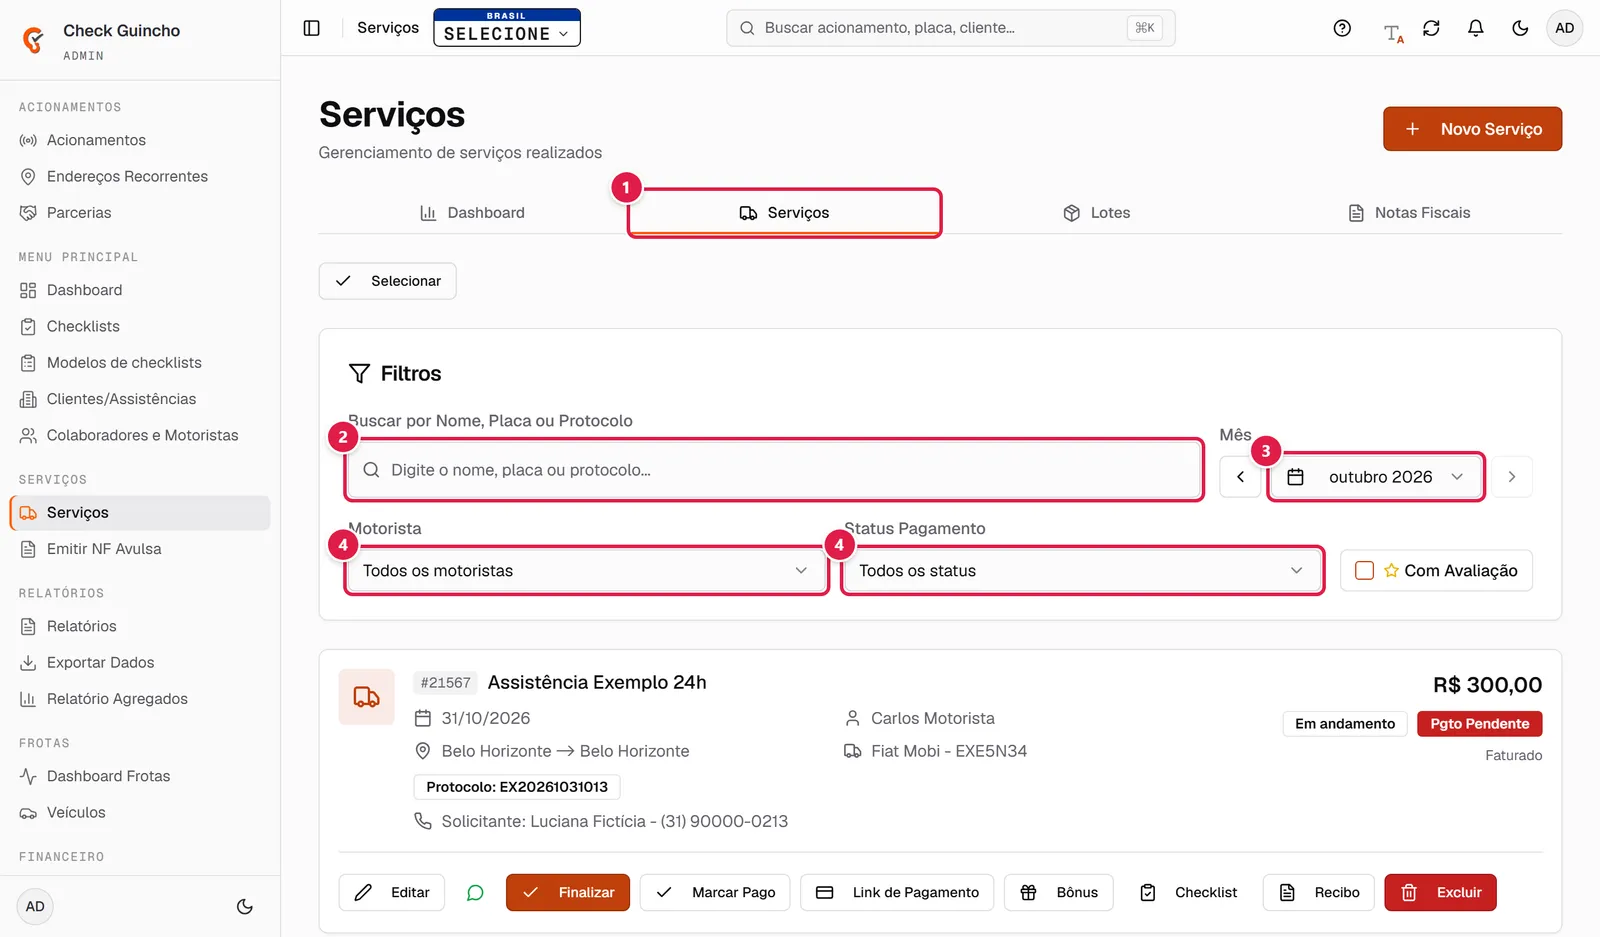The image size is (1600, 937).
Task: Switch to the Notas Fiscais tab
Action: pos(1409,213)
